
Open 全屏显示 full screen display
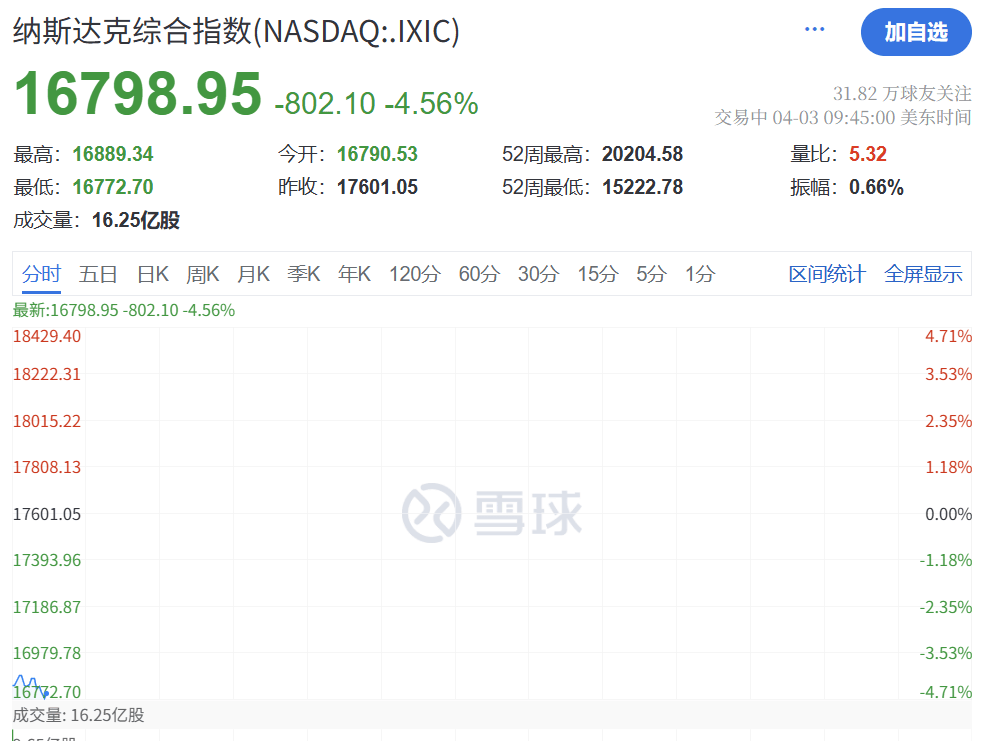923,273
